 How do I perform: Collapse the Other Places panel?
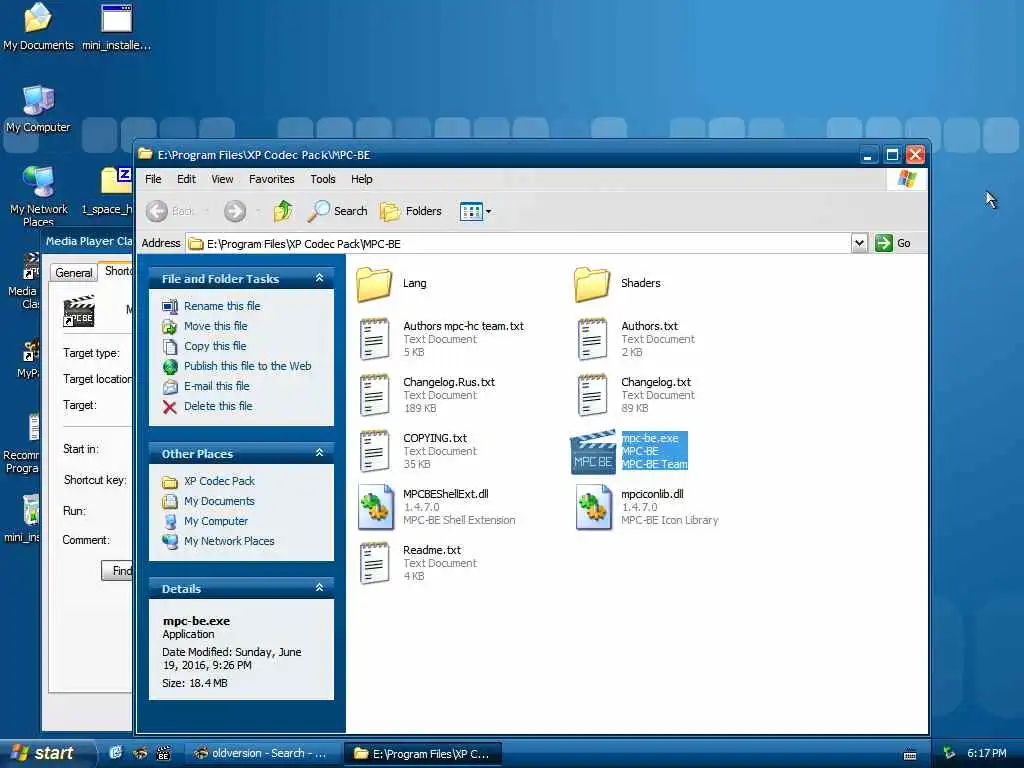(319, 453)
